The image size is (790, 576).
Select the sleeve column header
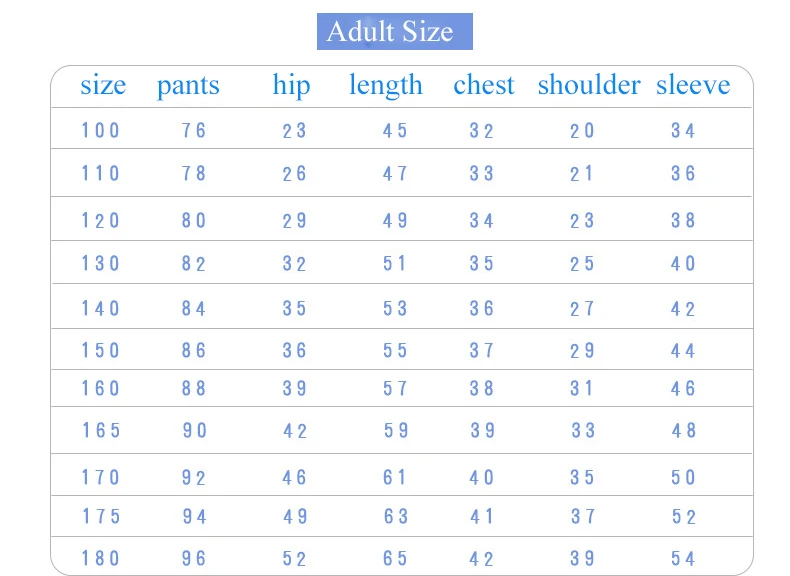pyautogui.click(x=693, y=85)
